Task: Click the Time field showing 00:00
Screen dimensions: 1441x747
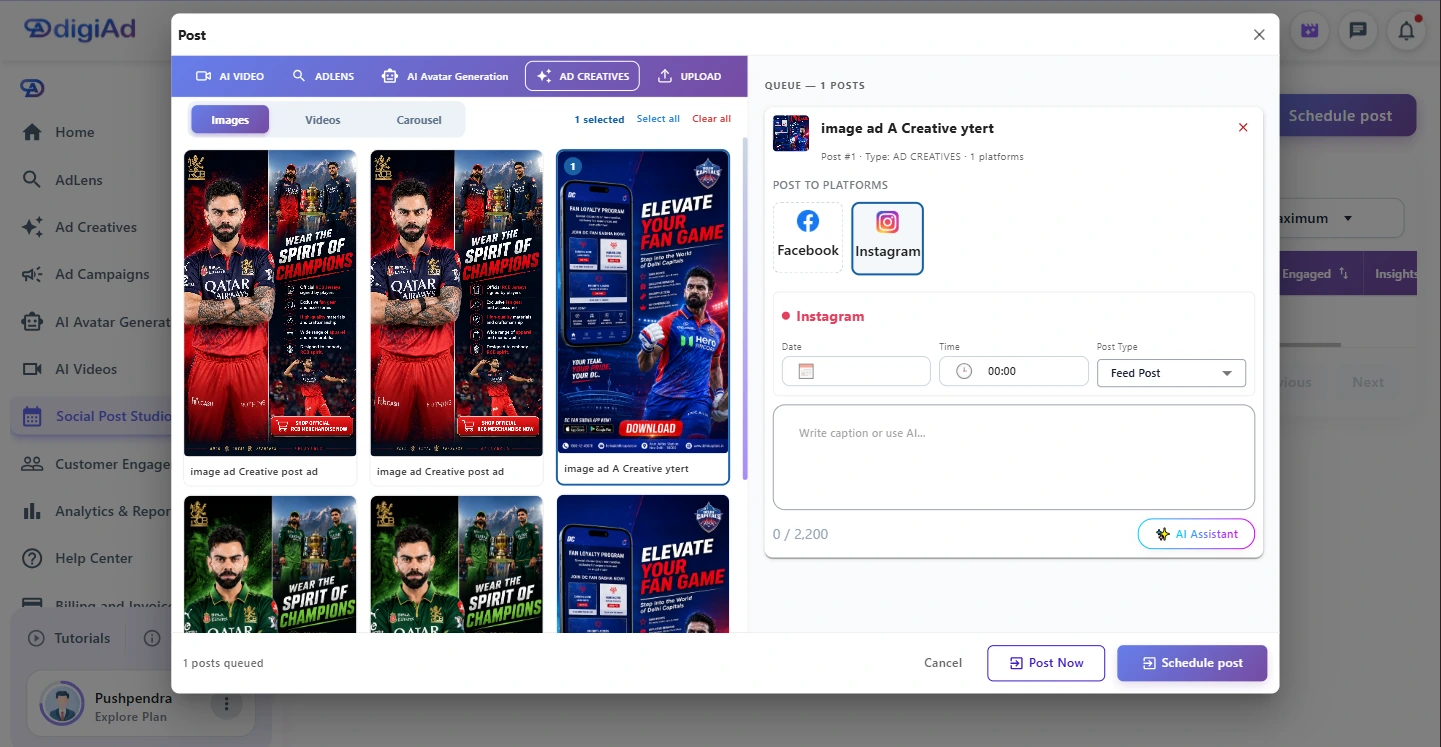Action: coord(1013,371)
